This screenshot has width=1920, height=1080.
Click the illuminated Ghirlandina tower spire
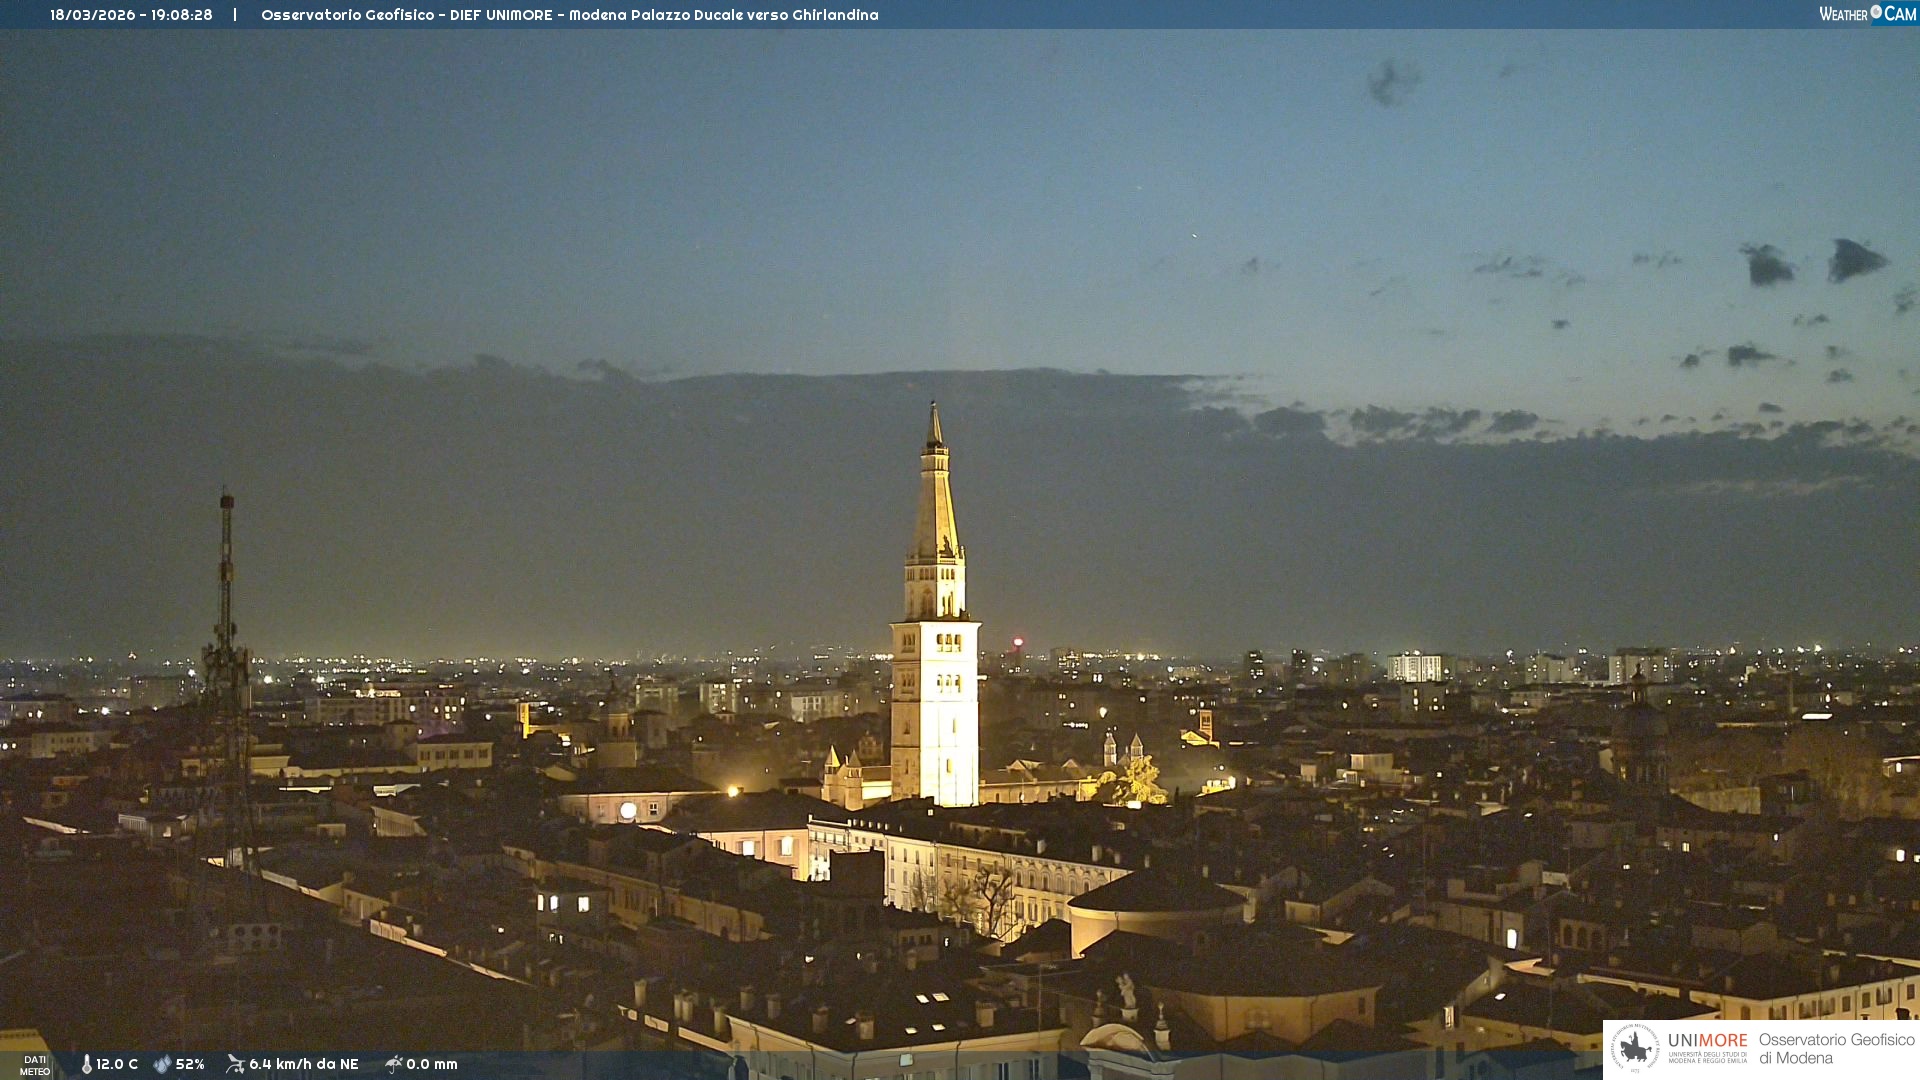click(x=935, y=500)
